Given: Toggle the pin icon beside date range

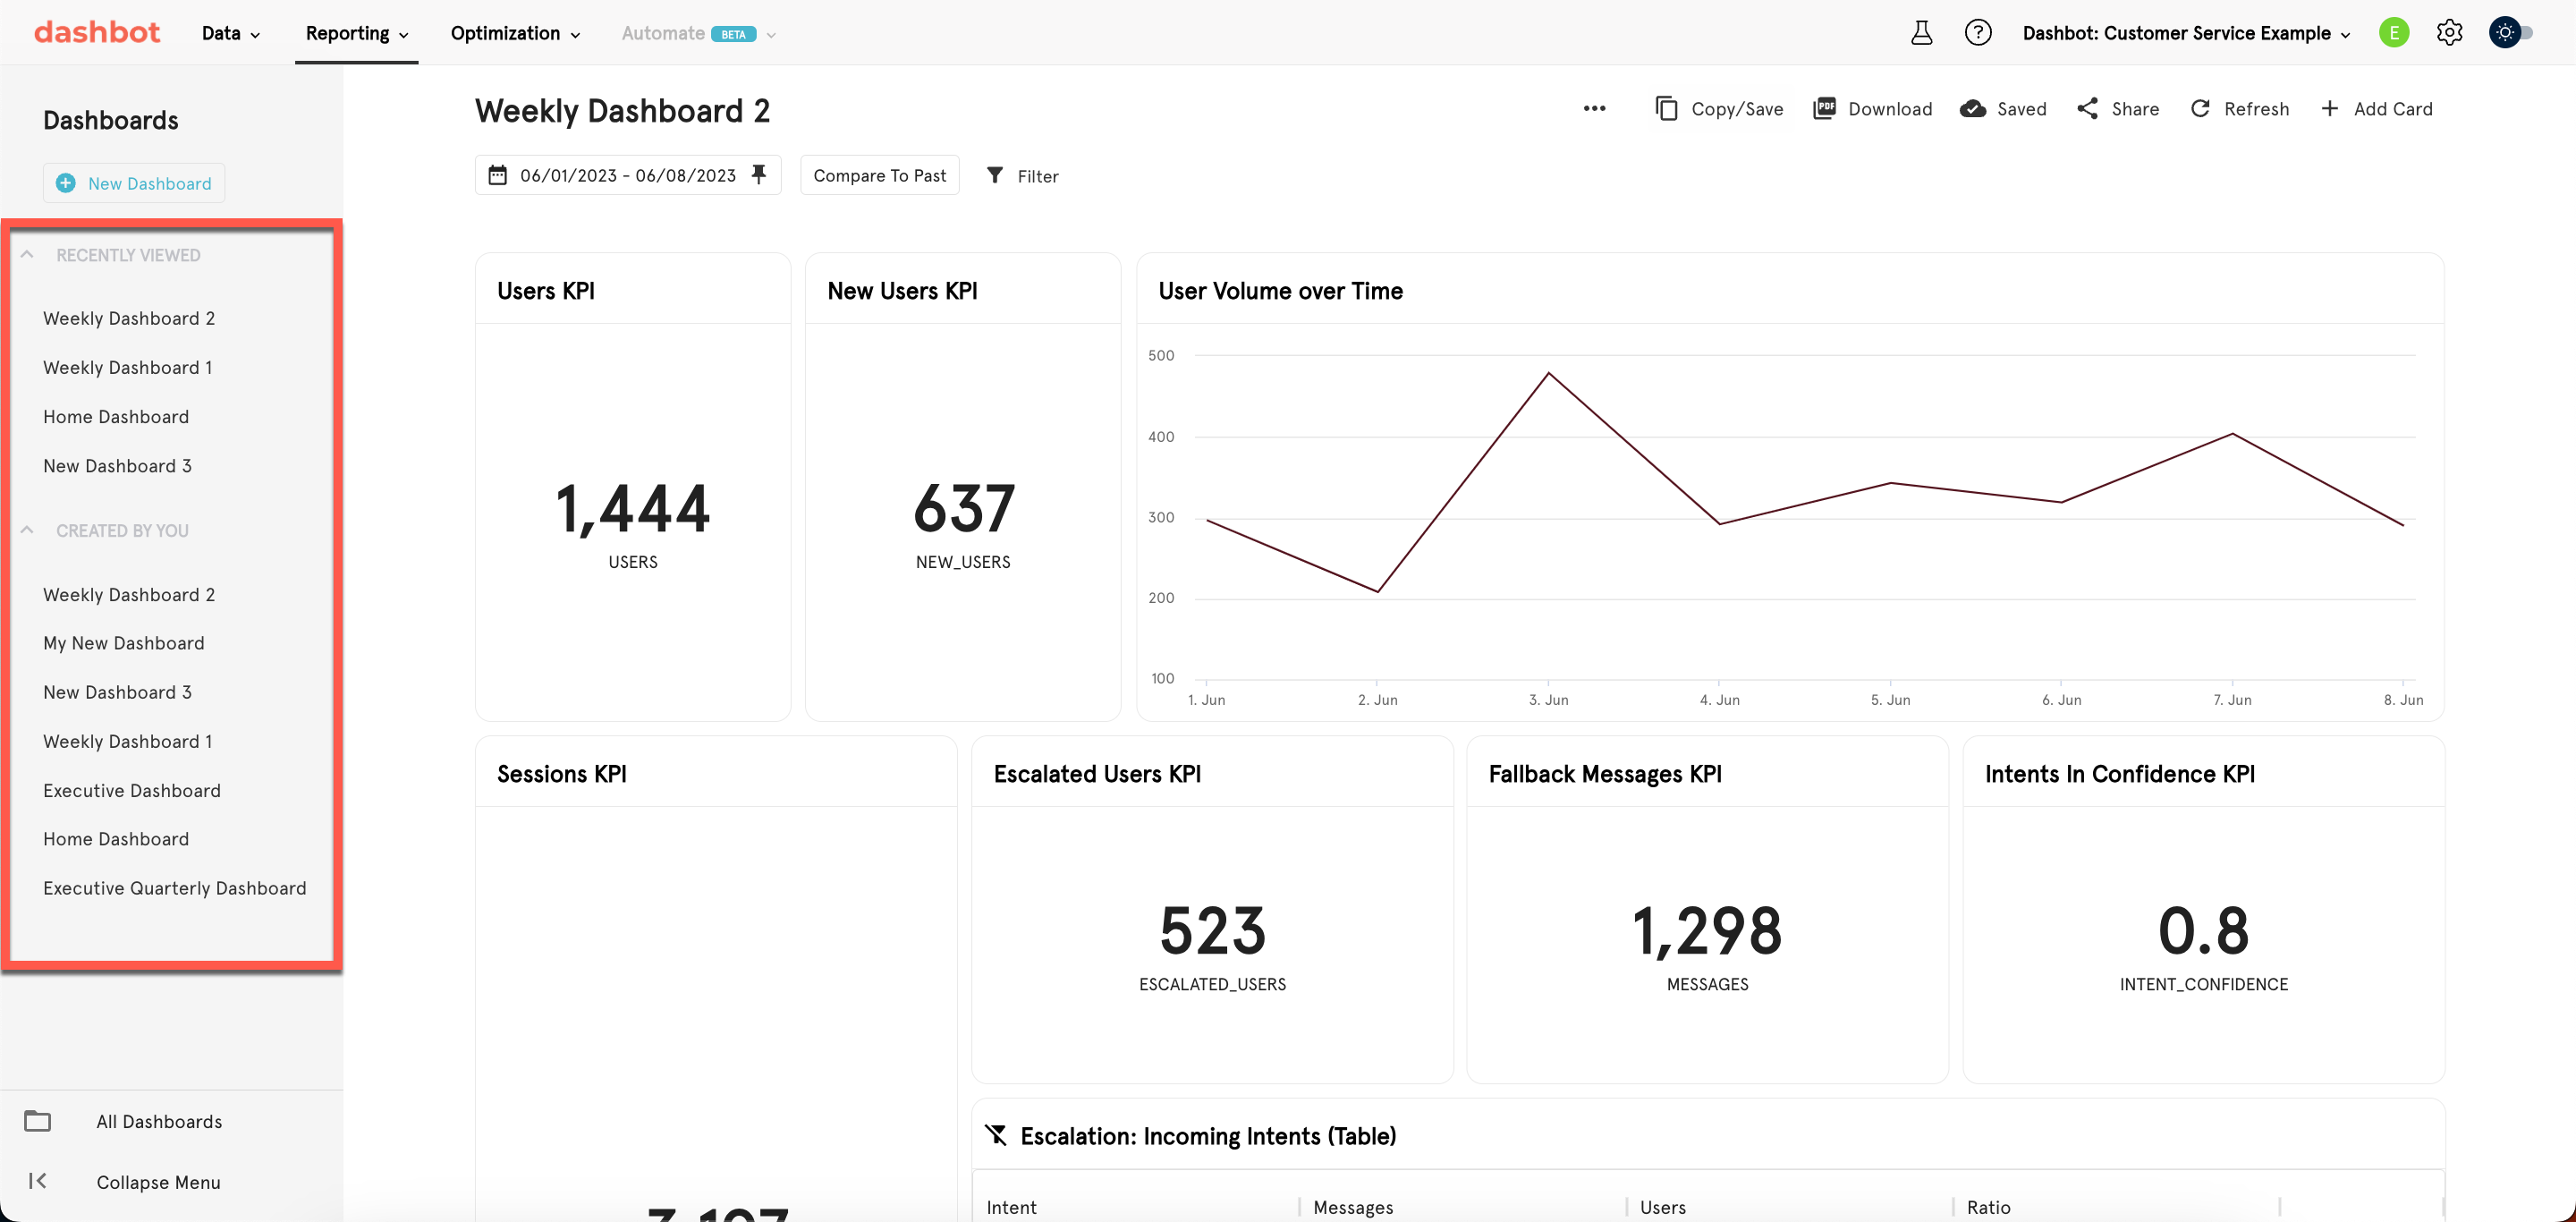Looking at the screenshot, I should pyautogui.click(x=759, y=175).
